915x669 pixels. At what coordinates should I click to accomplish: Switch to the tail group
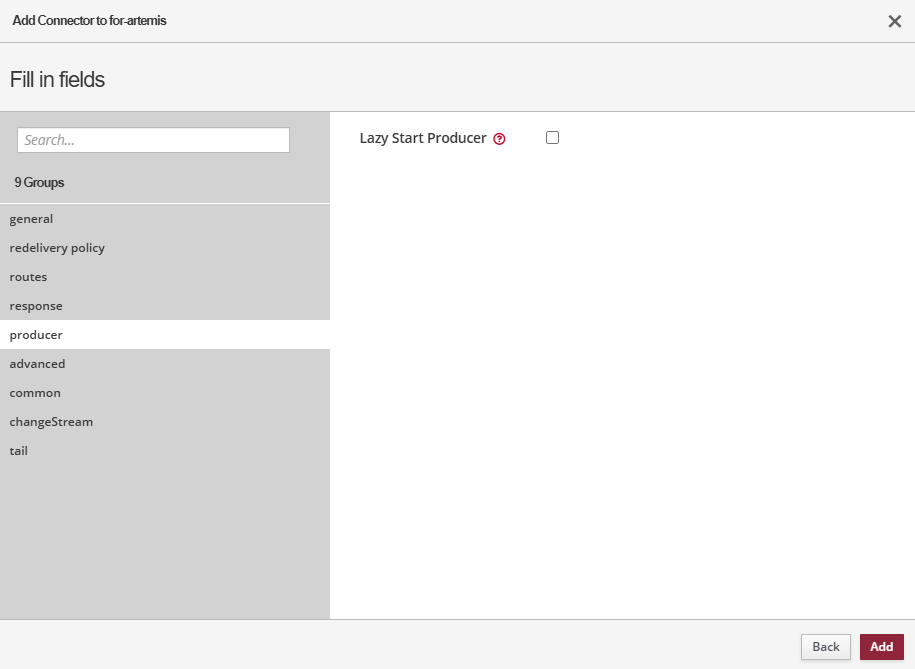(19, 451)
